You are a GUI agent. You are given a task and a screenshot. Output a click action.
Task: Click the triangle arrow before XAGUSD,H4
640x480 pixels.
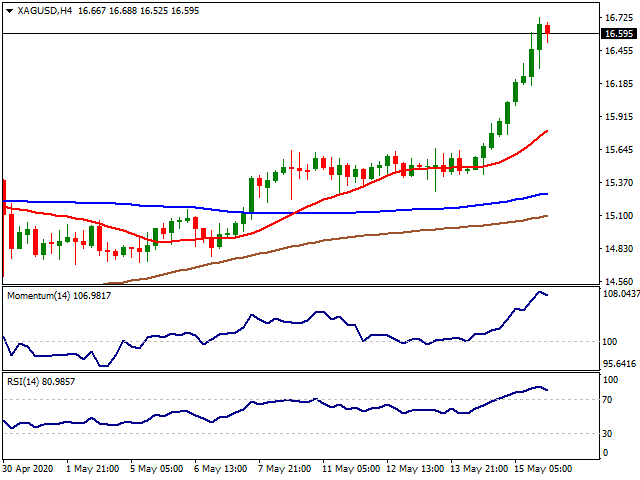click(x=9, y=11)
